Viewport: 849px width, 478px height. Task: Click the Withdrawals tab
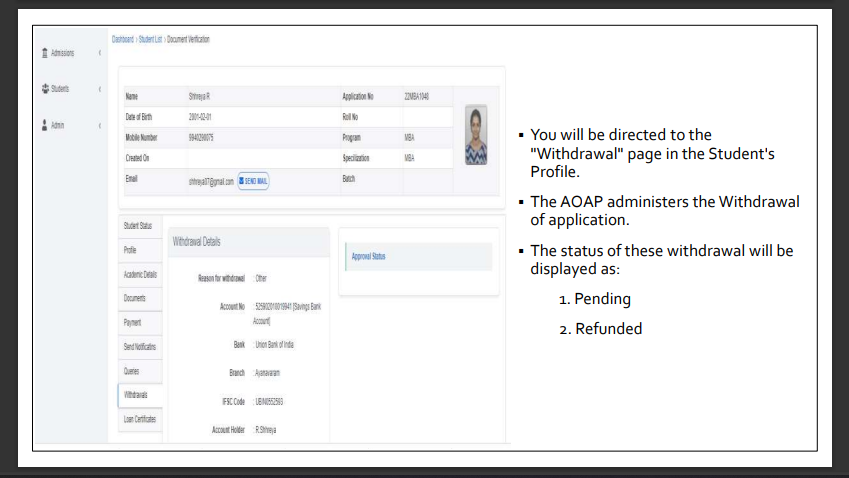click(x=136, y=395)
